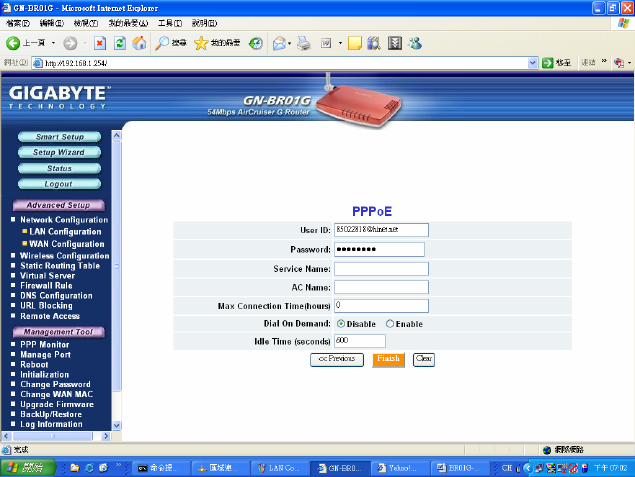The width and height of the screenshot is (635, 477).
Task: Click the IE Back arrow icon
Action: [13, 43]
